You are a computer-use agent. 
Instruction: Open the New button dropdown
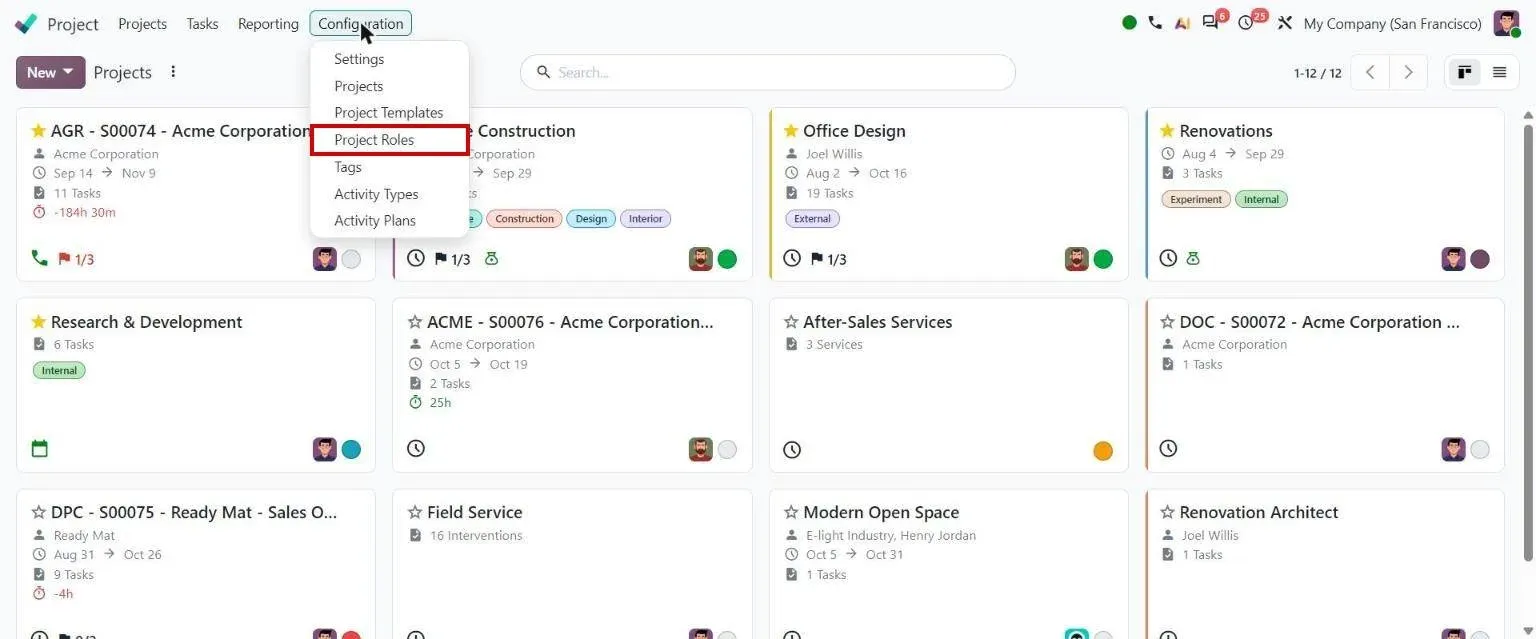point(50,72)
